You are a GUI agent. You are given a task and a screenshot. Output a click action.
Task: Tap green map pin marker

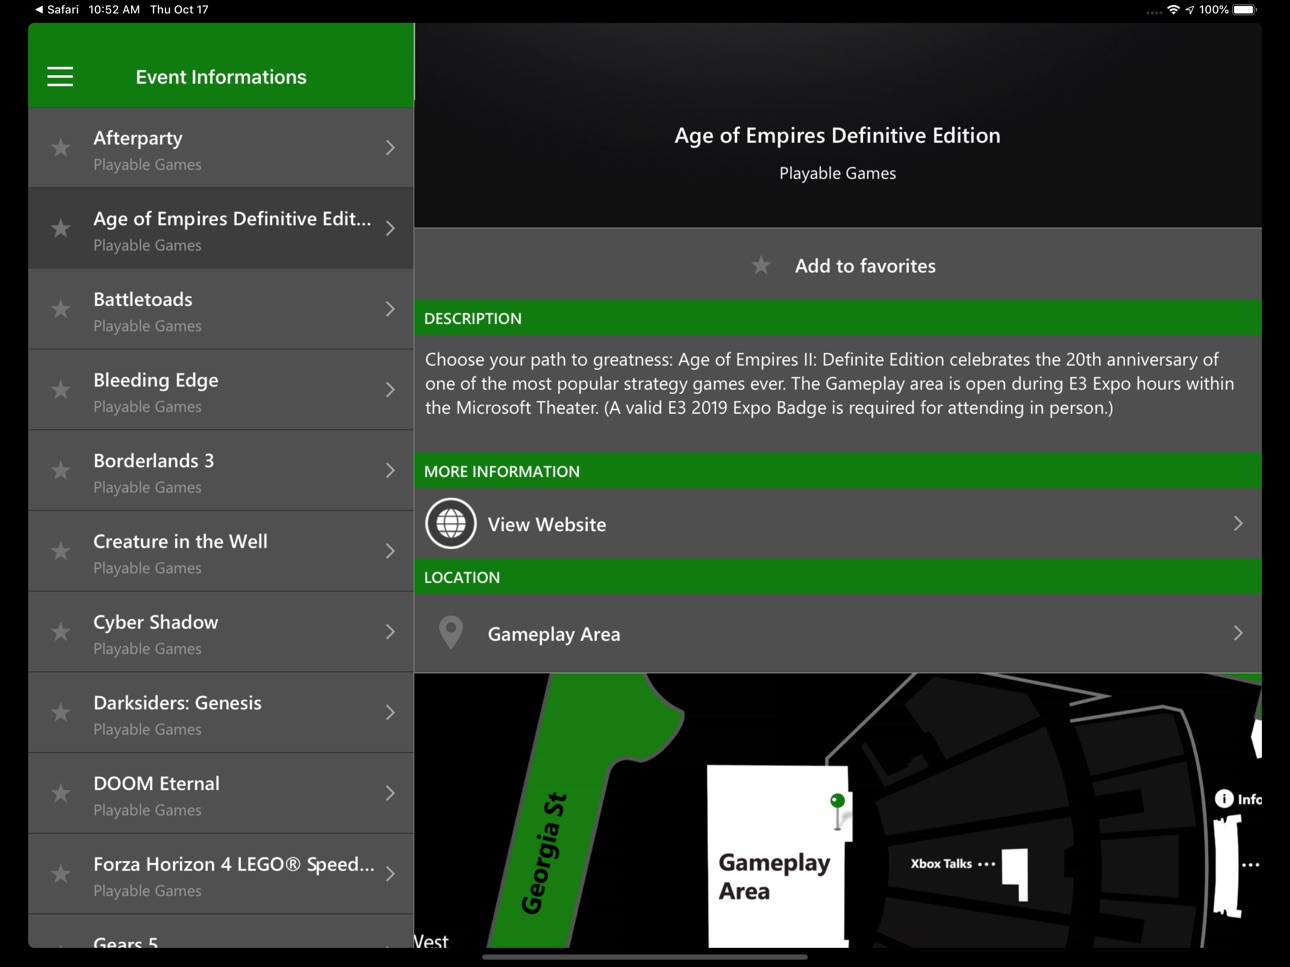click(x=838, y=810)
